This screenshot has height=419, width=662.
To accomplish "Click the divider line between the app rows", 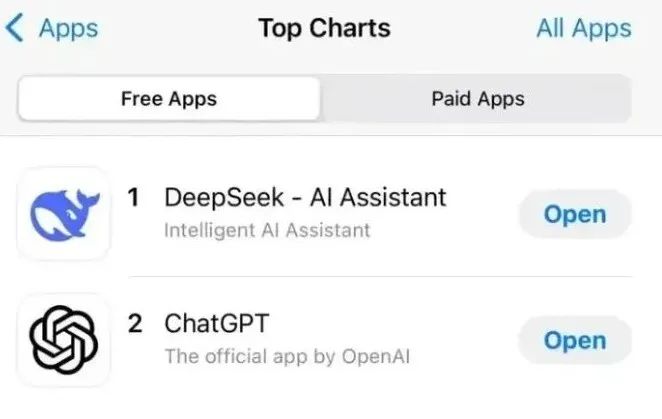I will (380, 277).
